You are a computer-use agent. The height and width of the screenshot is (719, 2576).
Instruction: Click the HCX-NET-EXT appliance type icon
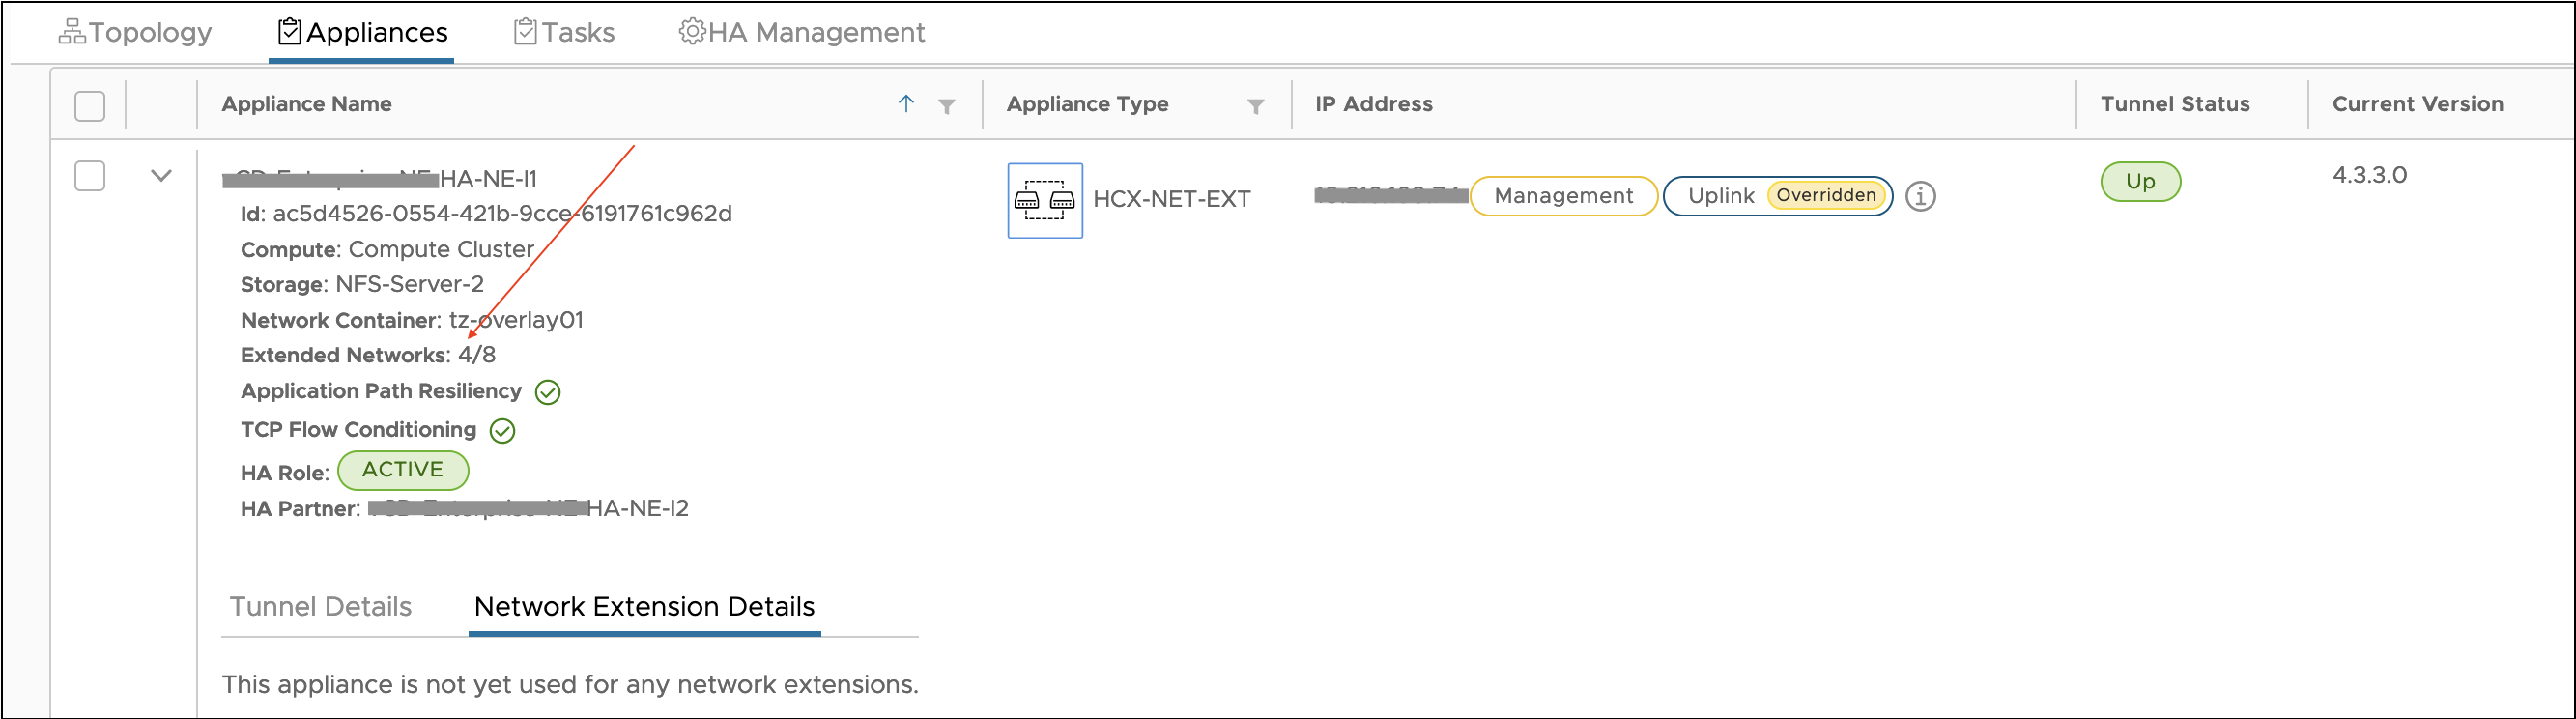coord(1044,200)
